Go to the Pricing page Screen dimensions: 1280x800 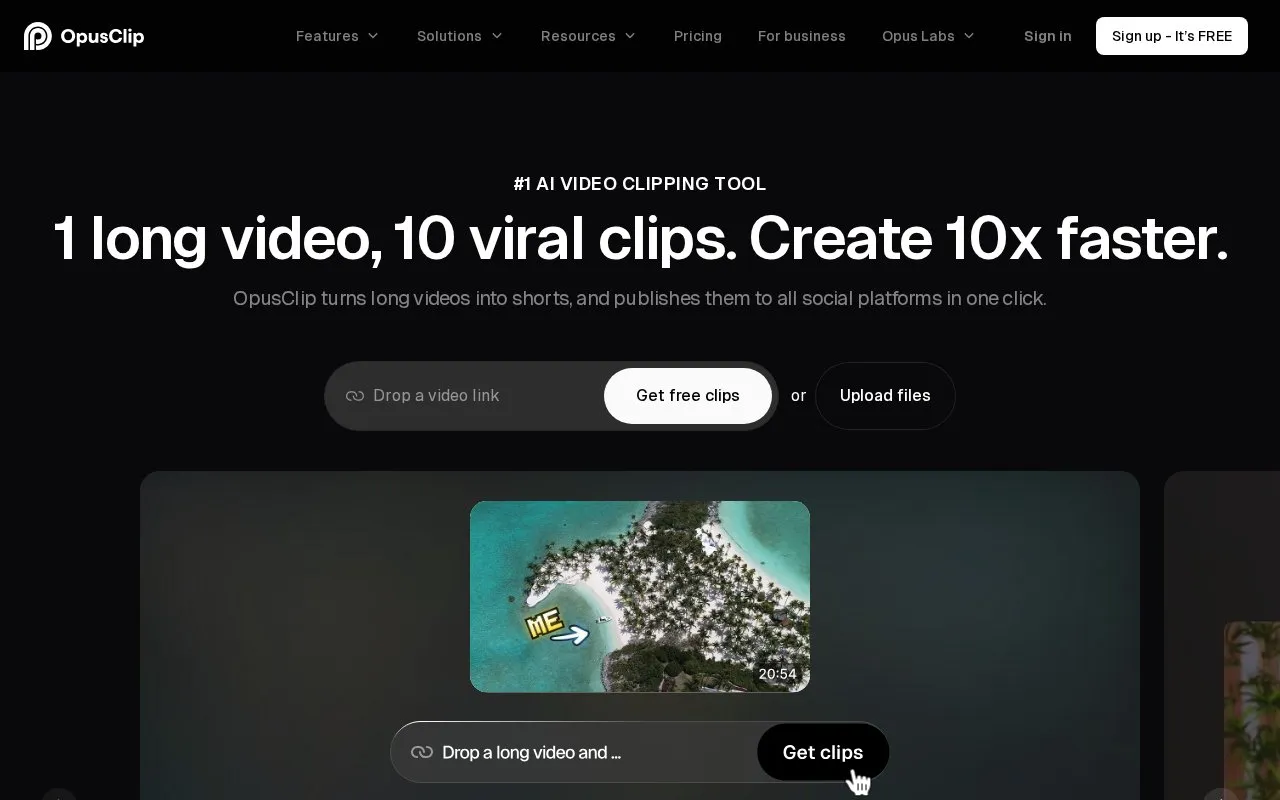[698, 36]
